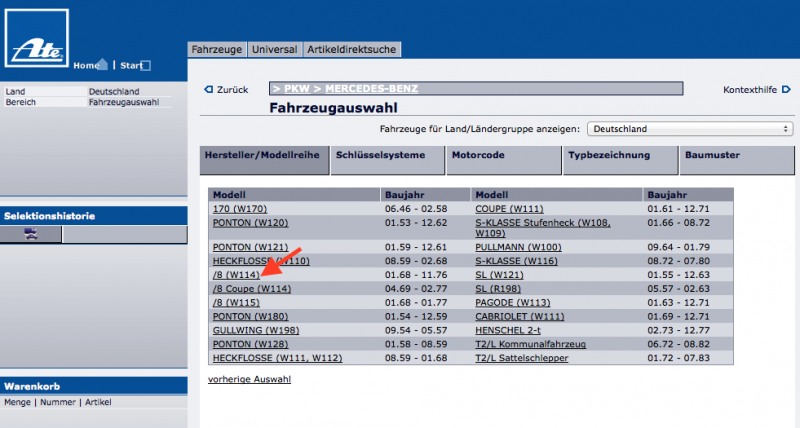Image resolution: width=800 pixels, height=428 pixels.
Task: Click the Zurück back arrow icon
Action: click(x=208, y=90)
